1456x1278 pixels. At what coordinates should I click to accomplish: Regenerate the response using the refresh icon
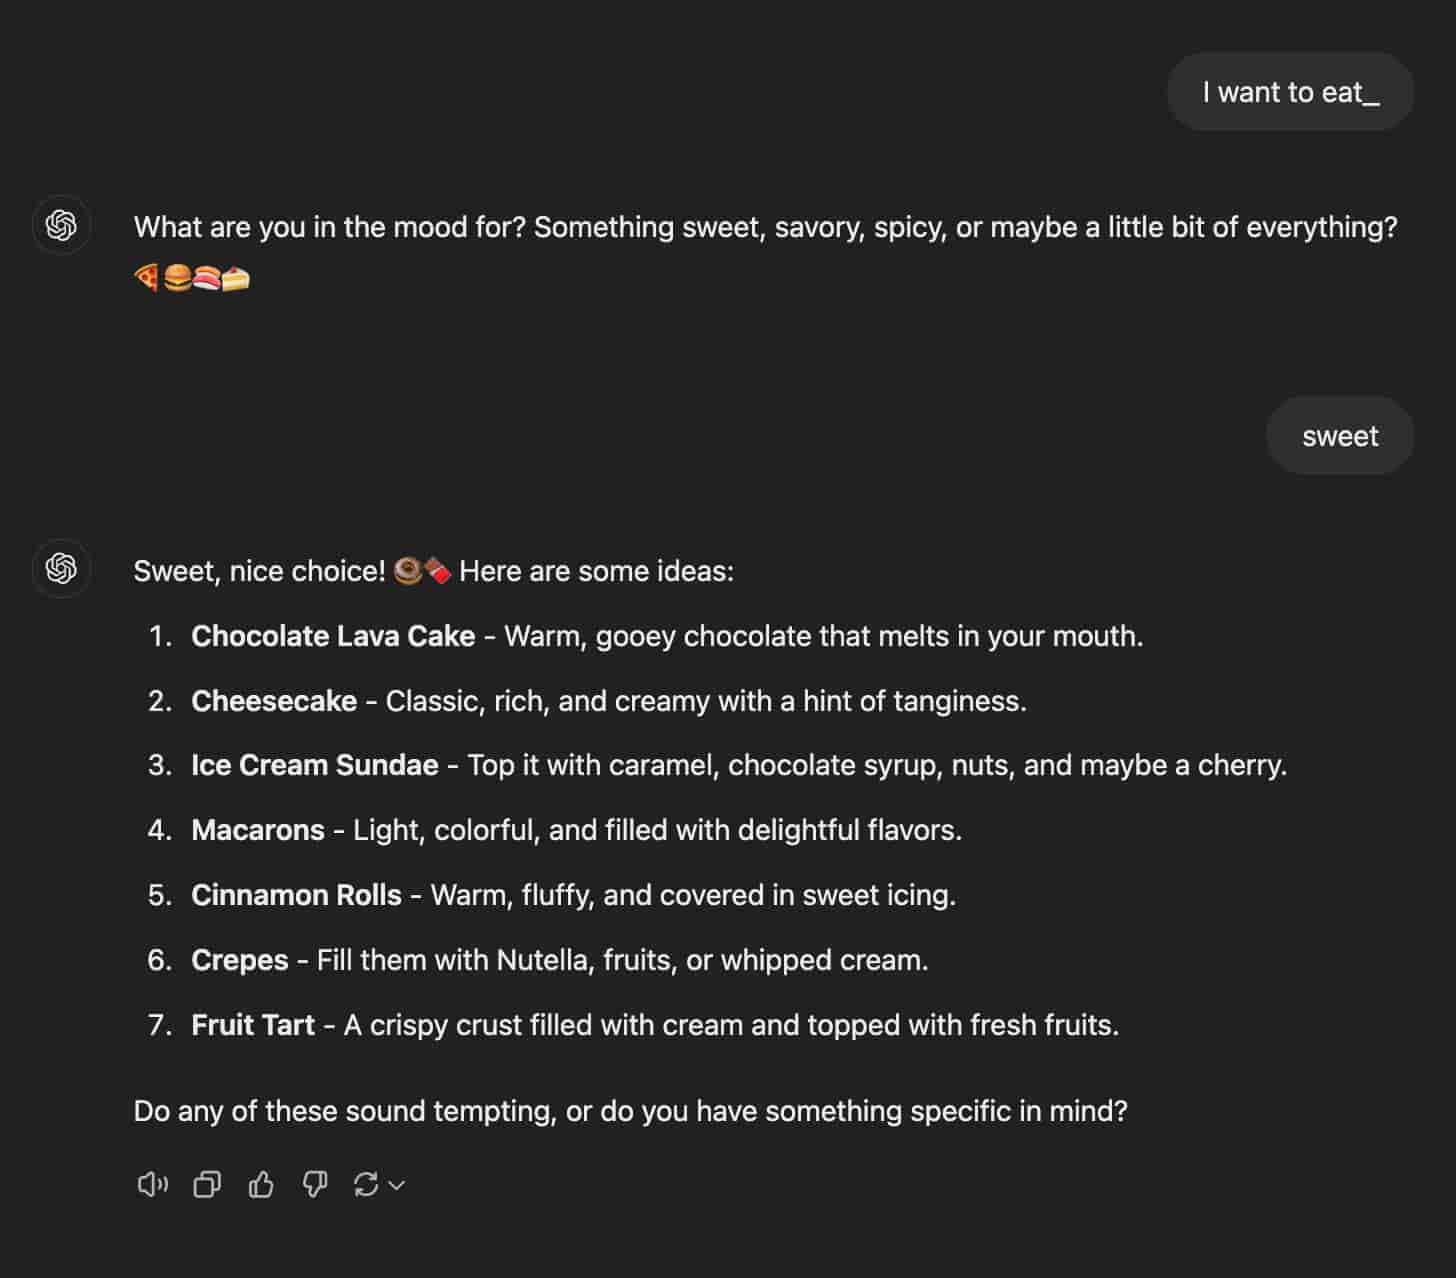click(x=366, y=1185)
